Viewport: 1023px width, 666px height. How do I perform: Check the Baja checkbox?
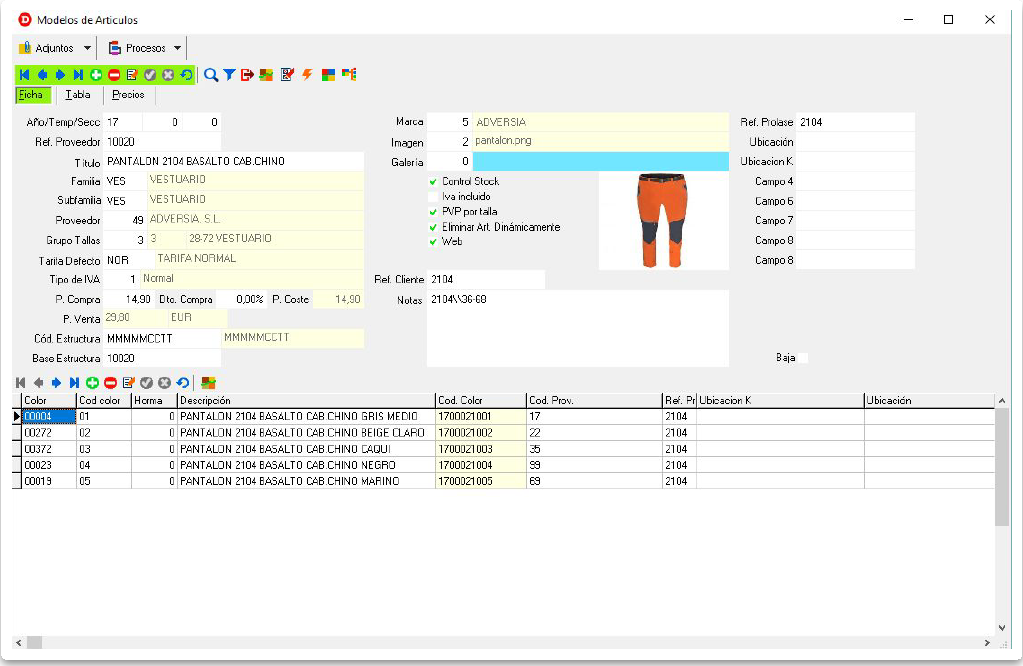pos(802,358)
